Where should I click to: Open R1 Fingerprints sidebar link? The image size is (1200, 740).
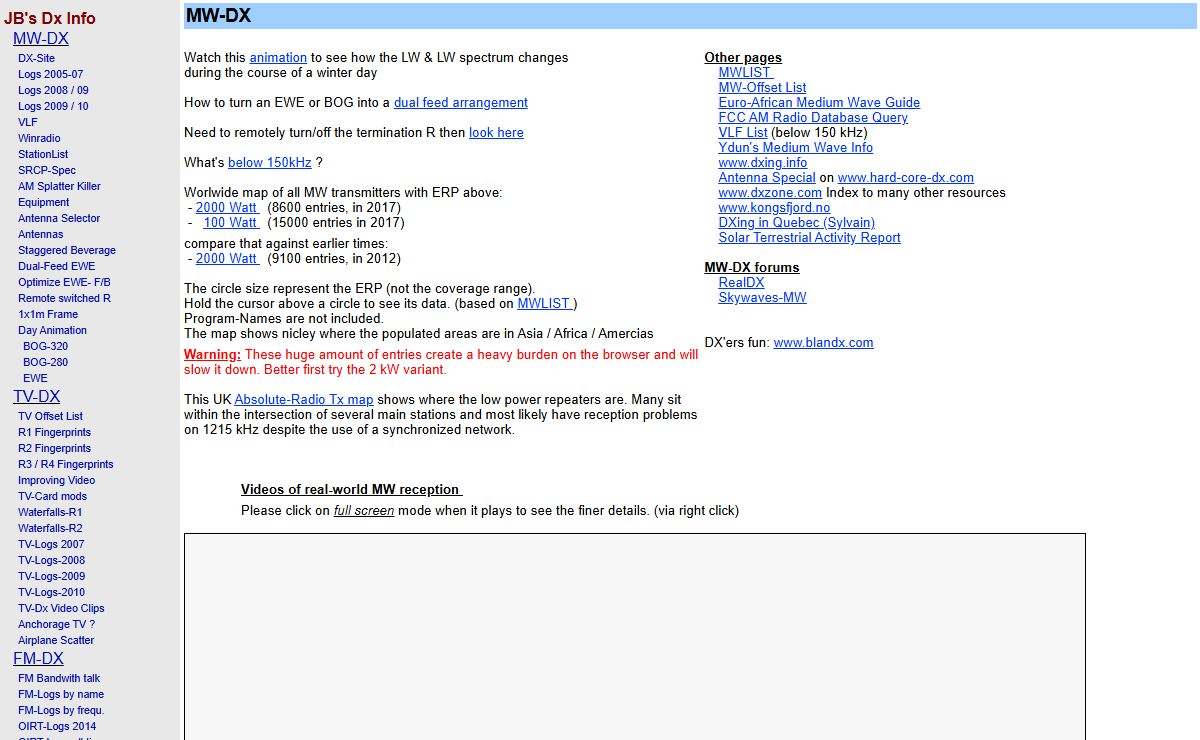coord(54,432)
